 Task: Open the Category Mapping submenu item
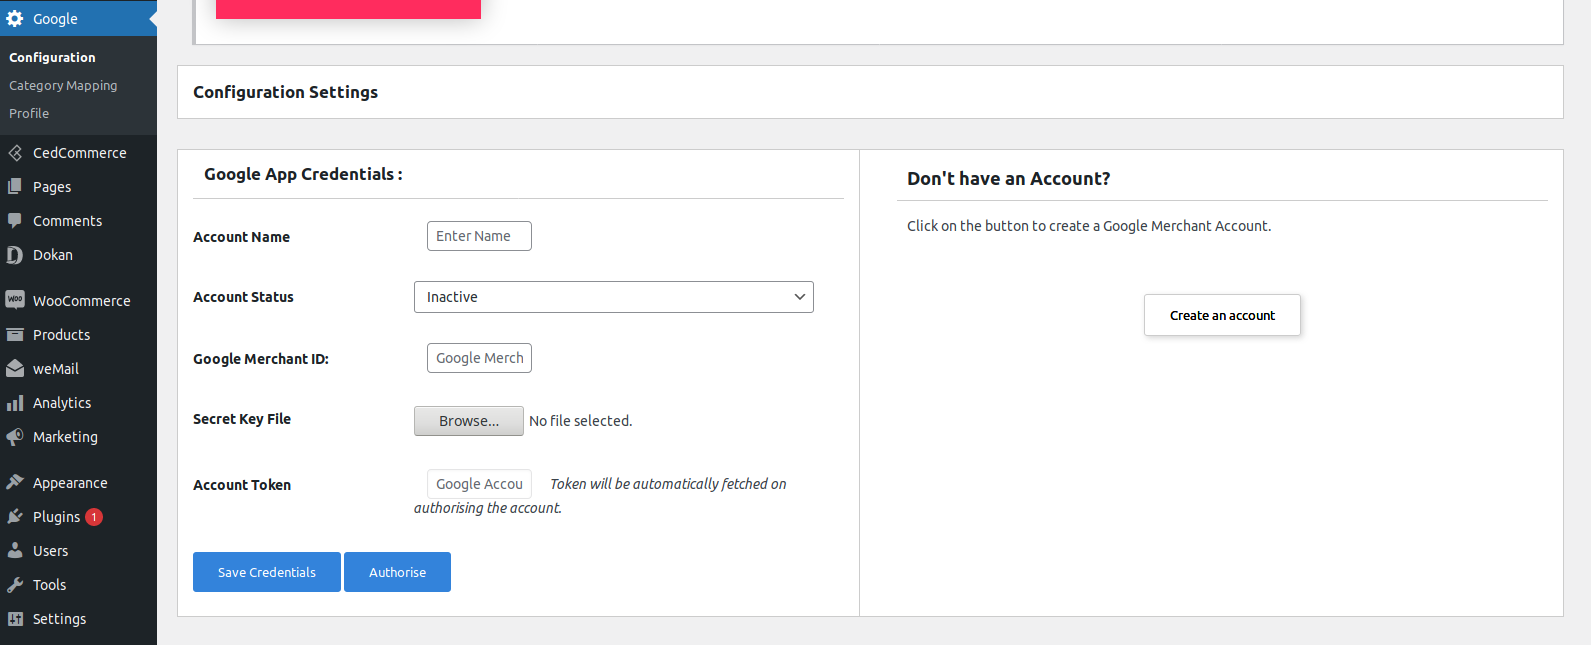[x=63, y=86]
